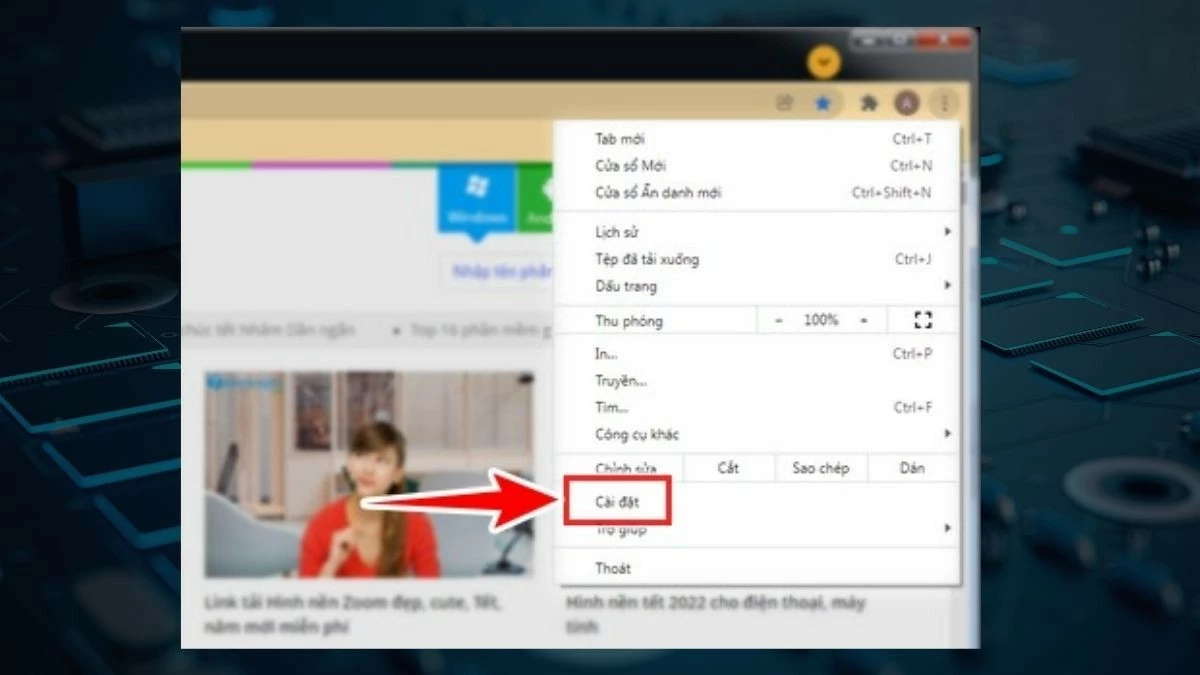This screenshot has height=675, width=1200.
Task: Open the Chrome profile avatar
Action: [x=906, y=102]
